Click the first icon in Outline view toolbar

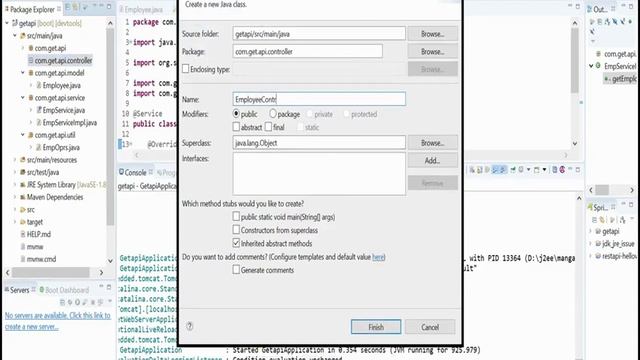(x=592, y=21)
